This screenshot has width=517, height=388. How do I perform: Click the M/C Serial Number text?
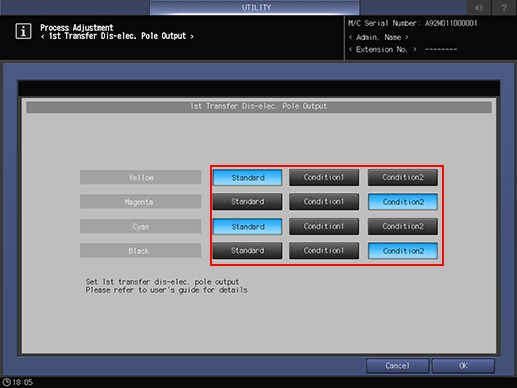tap(413, 23)
